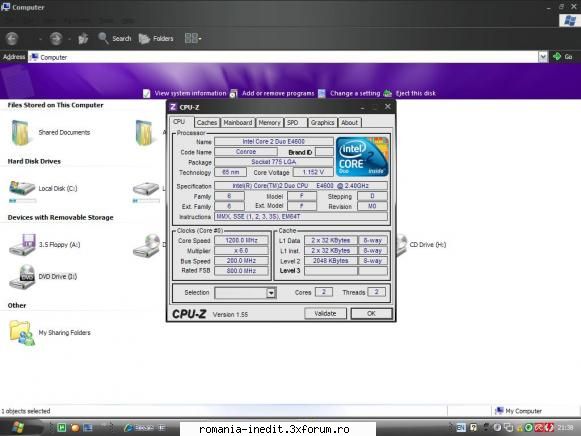
Task: Open the Views dropdown in toolbar
Action: pos(193,38)
